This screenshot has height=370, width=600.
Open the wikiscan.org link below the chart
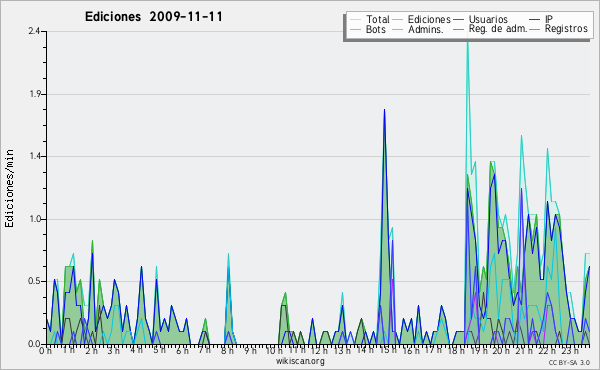300,361
